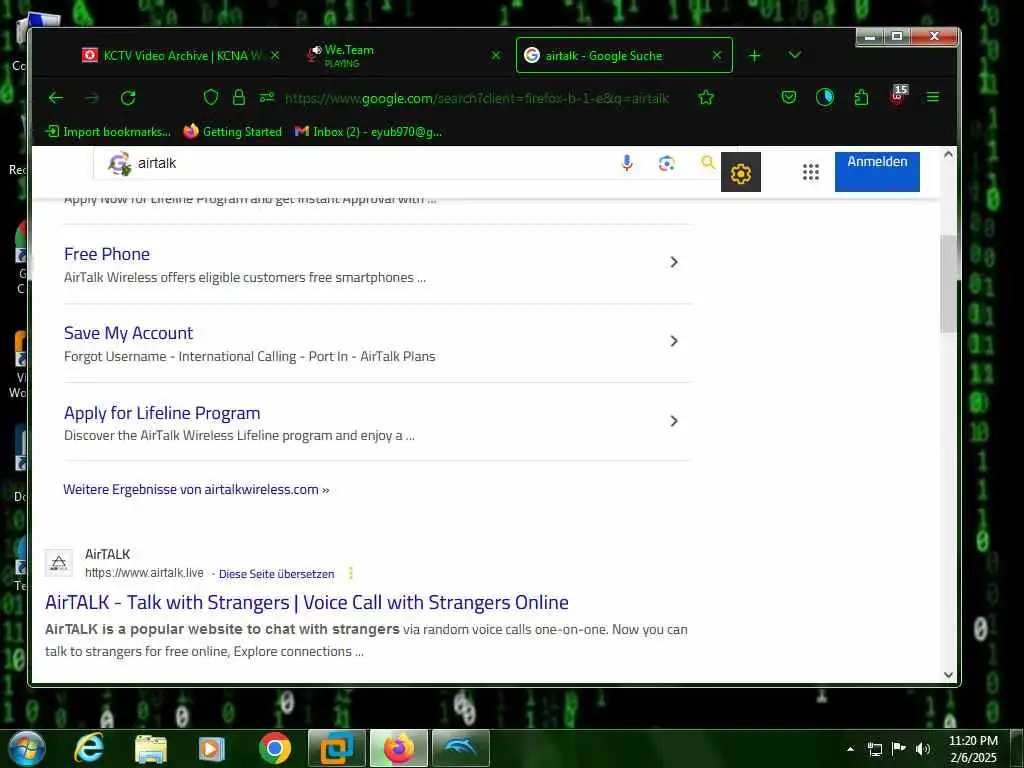Open the network tray icon
The image size is (1024, 768).
pyautogui.click(x=874, y=749)
